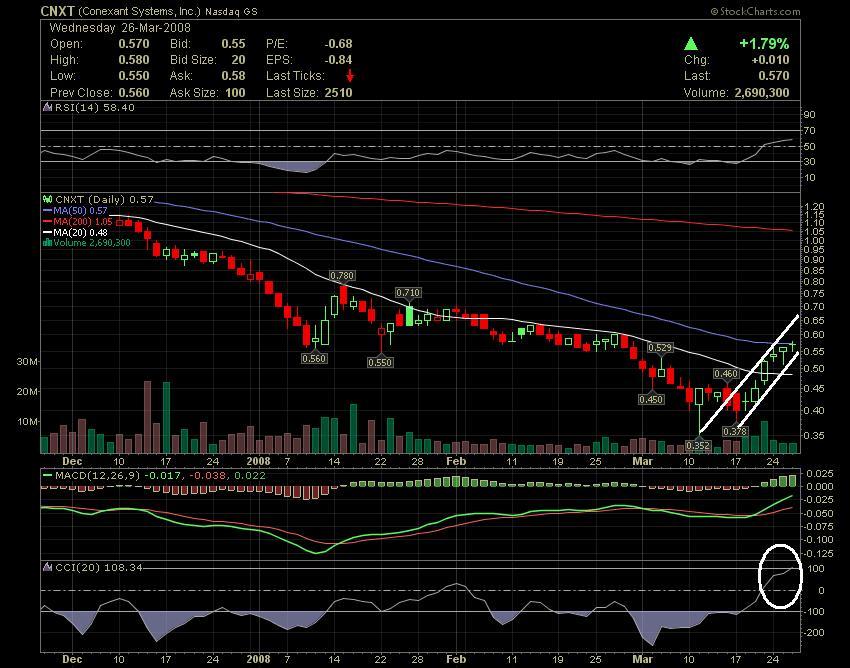
Task: Click the 20M volume axis label
Action: click(27, 391)
